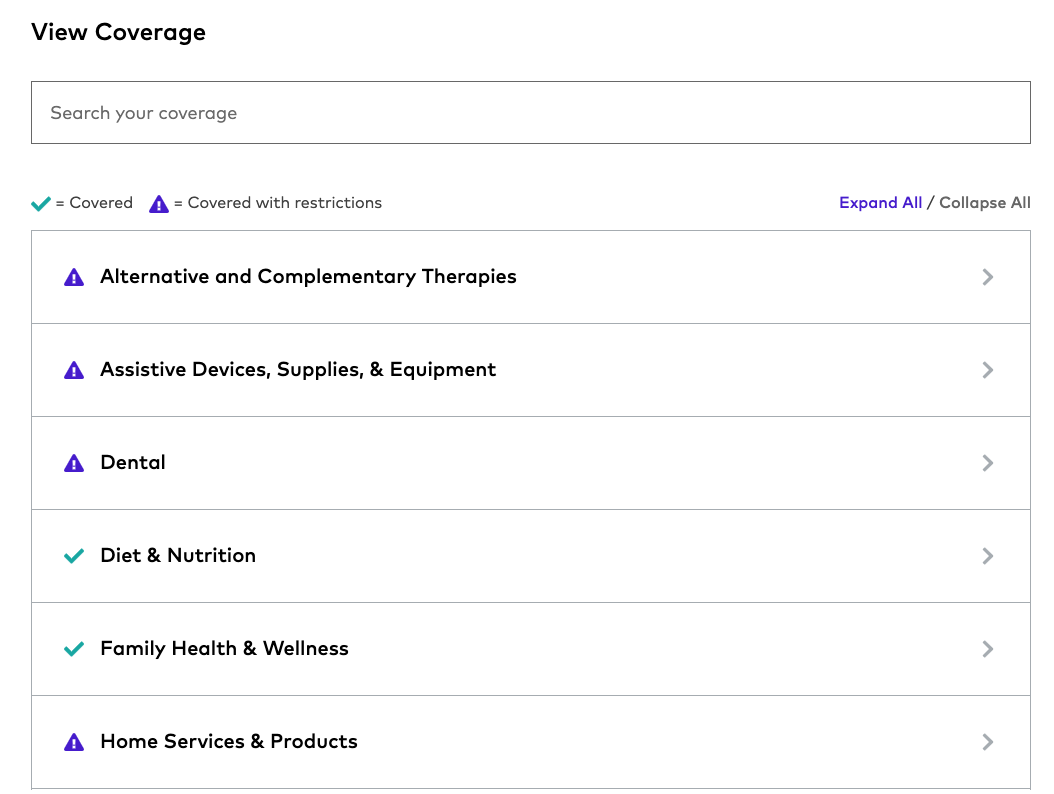Click the Diet & Nutrition label text
Screen dimensions: 1054x794
(177, 556)
